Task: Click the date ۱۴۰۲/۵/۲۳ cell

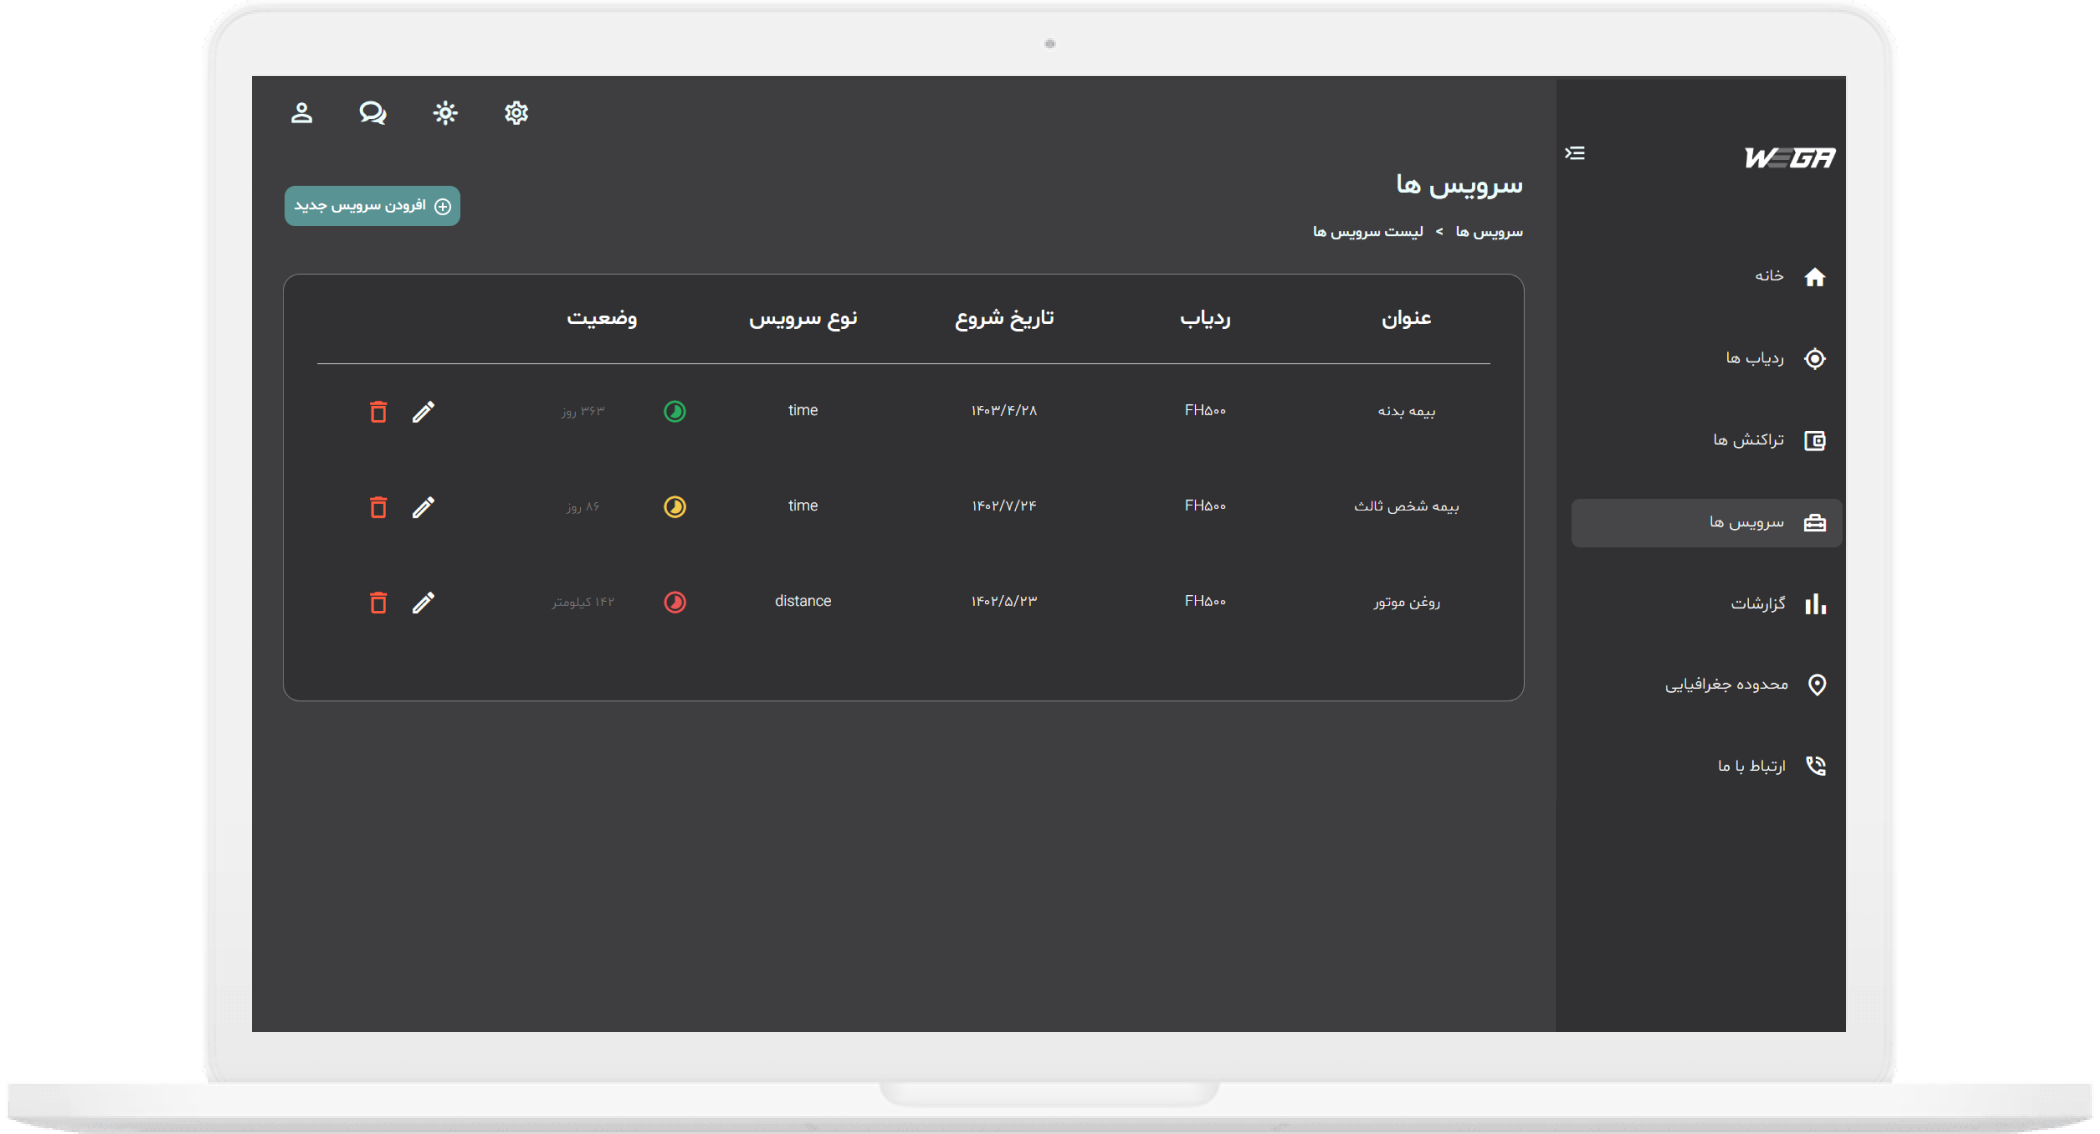Action: (x=1004, y=601)
